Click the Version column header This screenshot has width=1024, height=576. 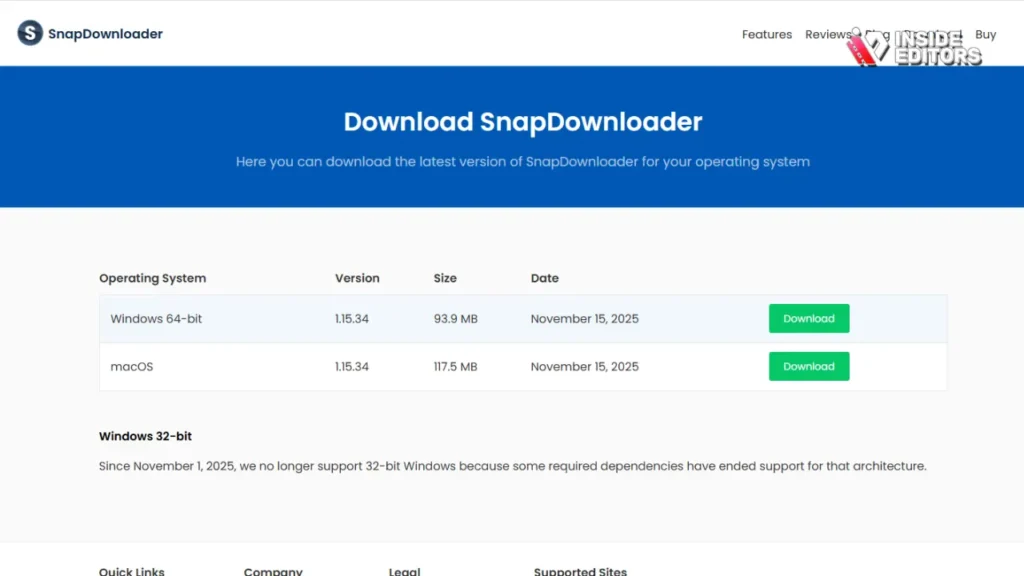[357, 278]
